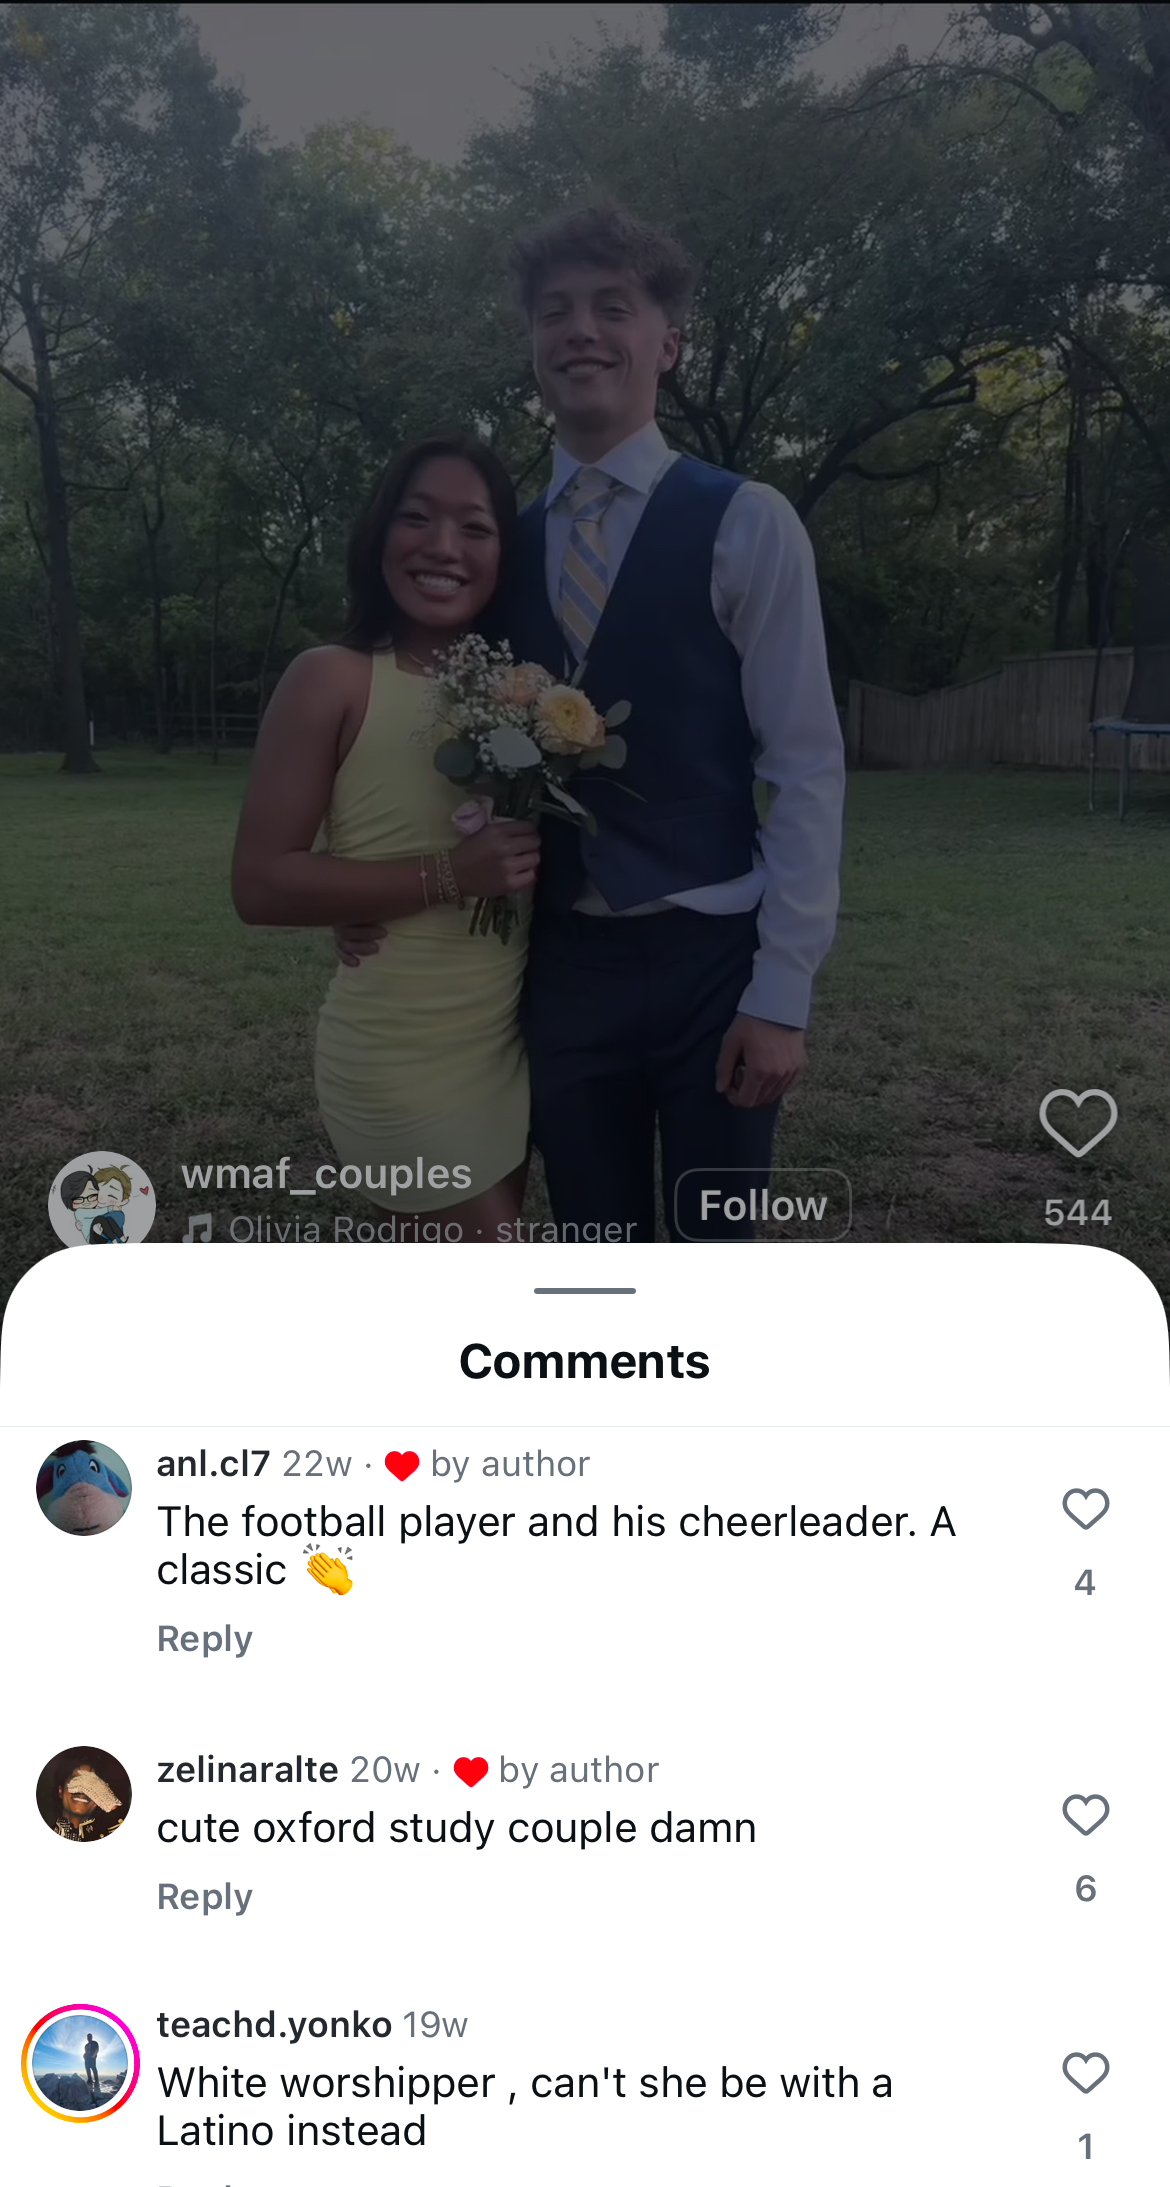Screen dimensions: 1170x2187
Task: Follow the wmaf_couples account
Action: 763,1205
